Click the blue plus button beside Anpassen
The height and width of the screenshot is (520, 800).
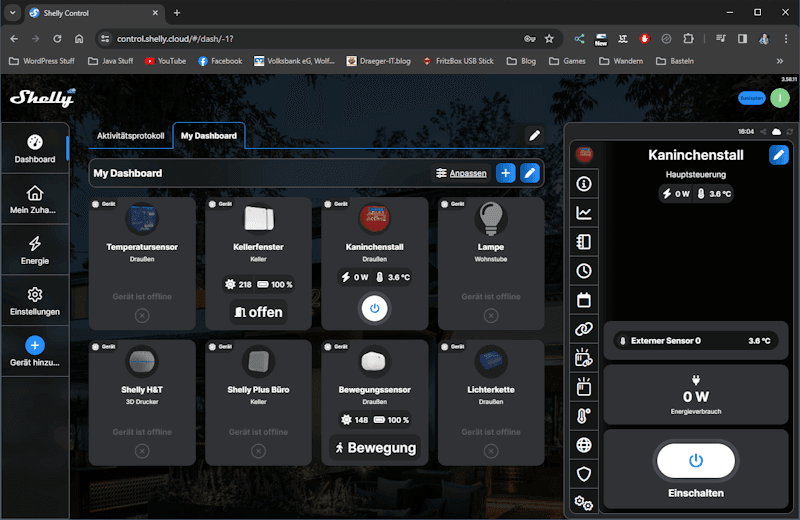506,173
